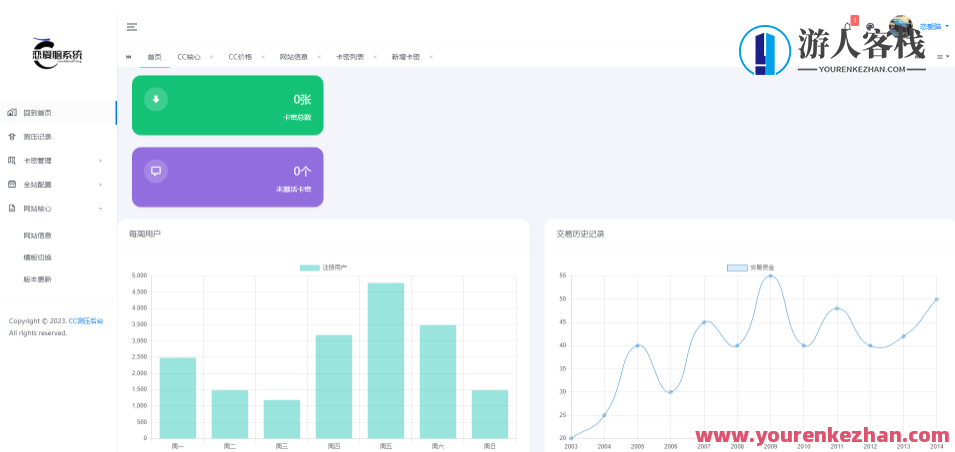Viewport: 955px width, 452px height.
Task: Switch to the 网站信息 tab
Action: click(294, 57)
